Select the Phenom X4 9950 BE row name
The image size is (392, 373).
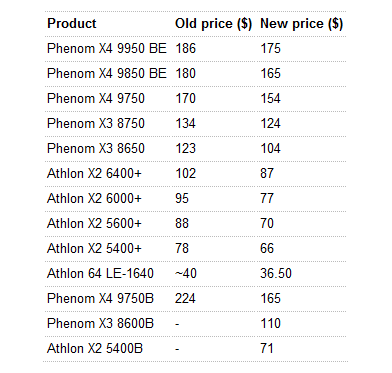point(107,49)
